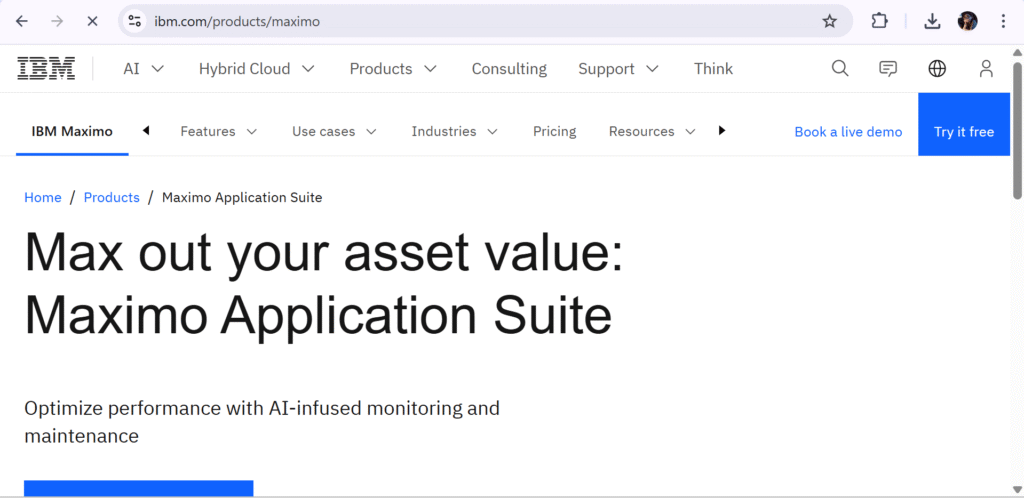
Task: Click the IBM logo
Action: click(x=46, y=69)
